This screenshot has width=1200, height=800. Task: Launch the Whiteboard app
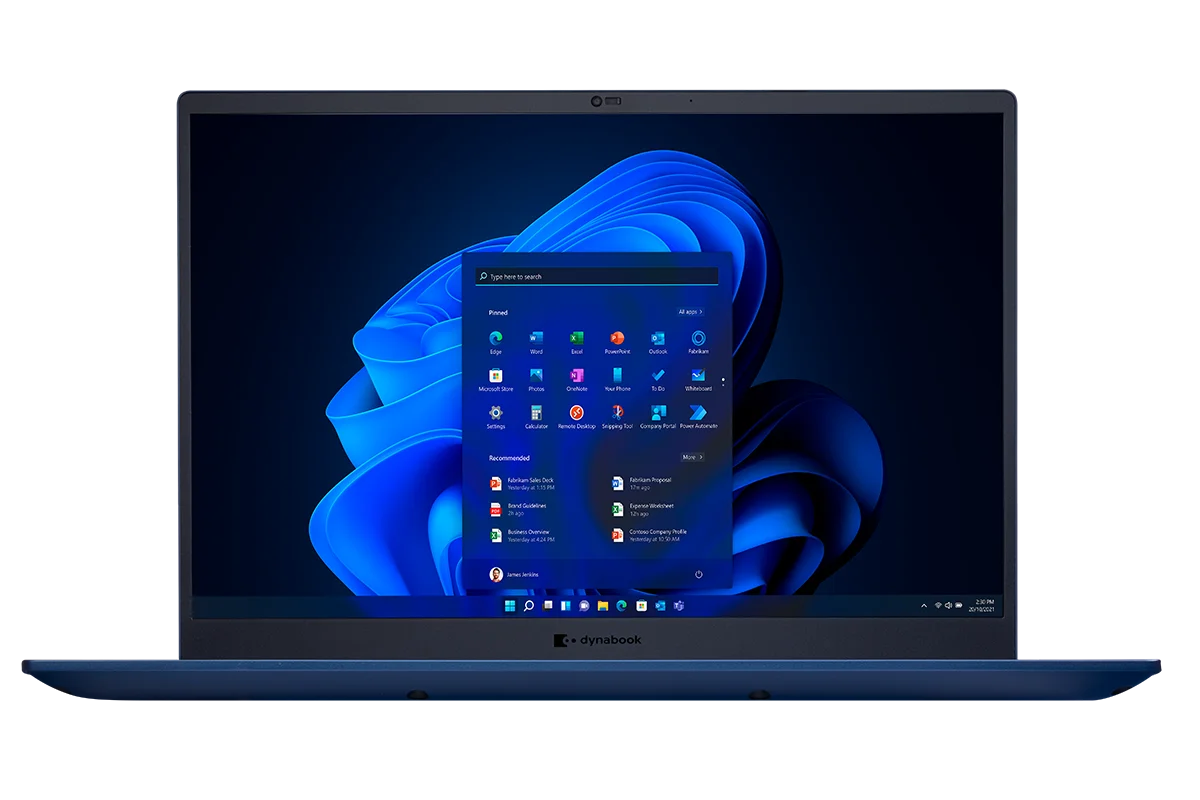tap(698, 376)
